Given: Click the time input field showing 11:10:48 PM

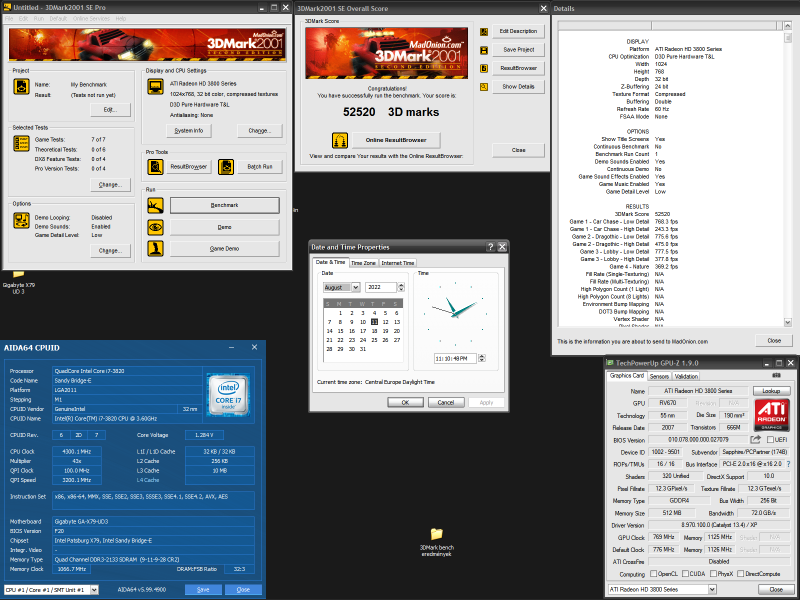Looking at the screenshot, I should pyautogui.click(x=455, y=359).
